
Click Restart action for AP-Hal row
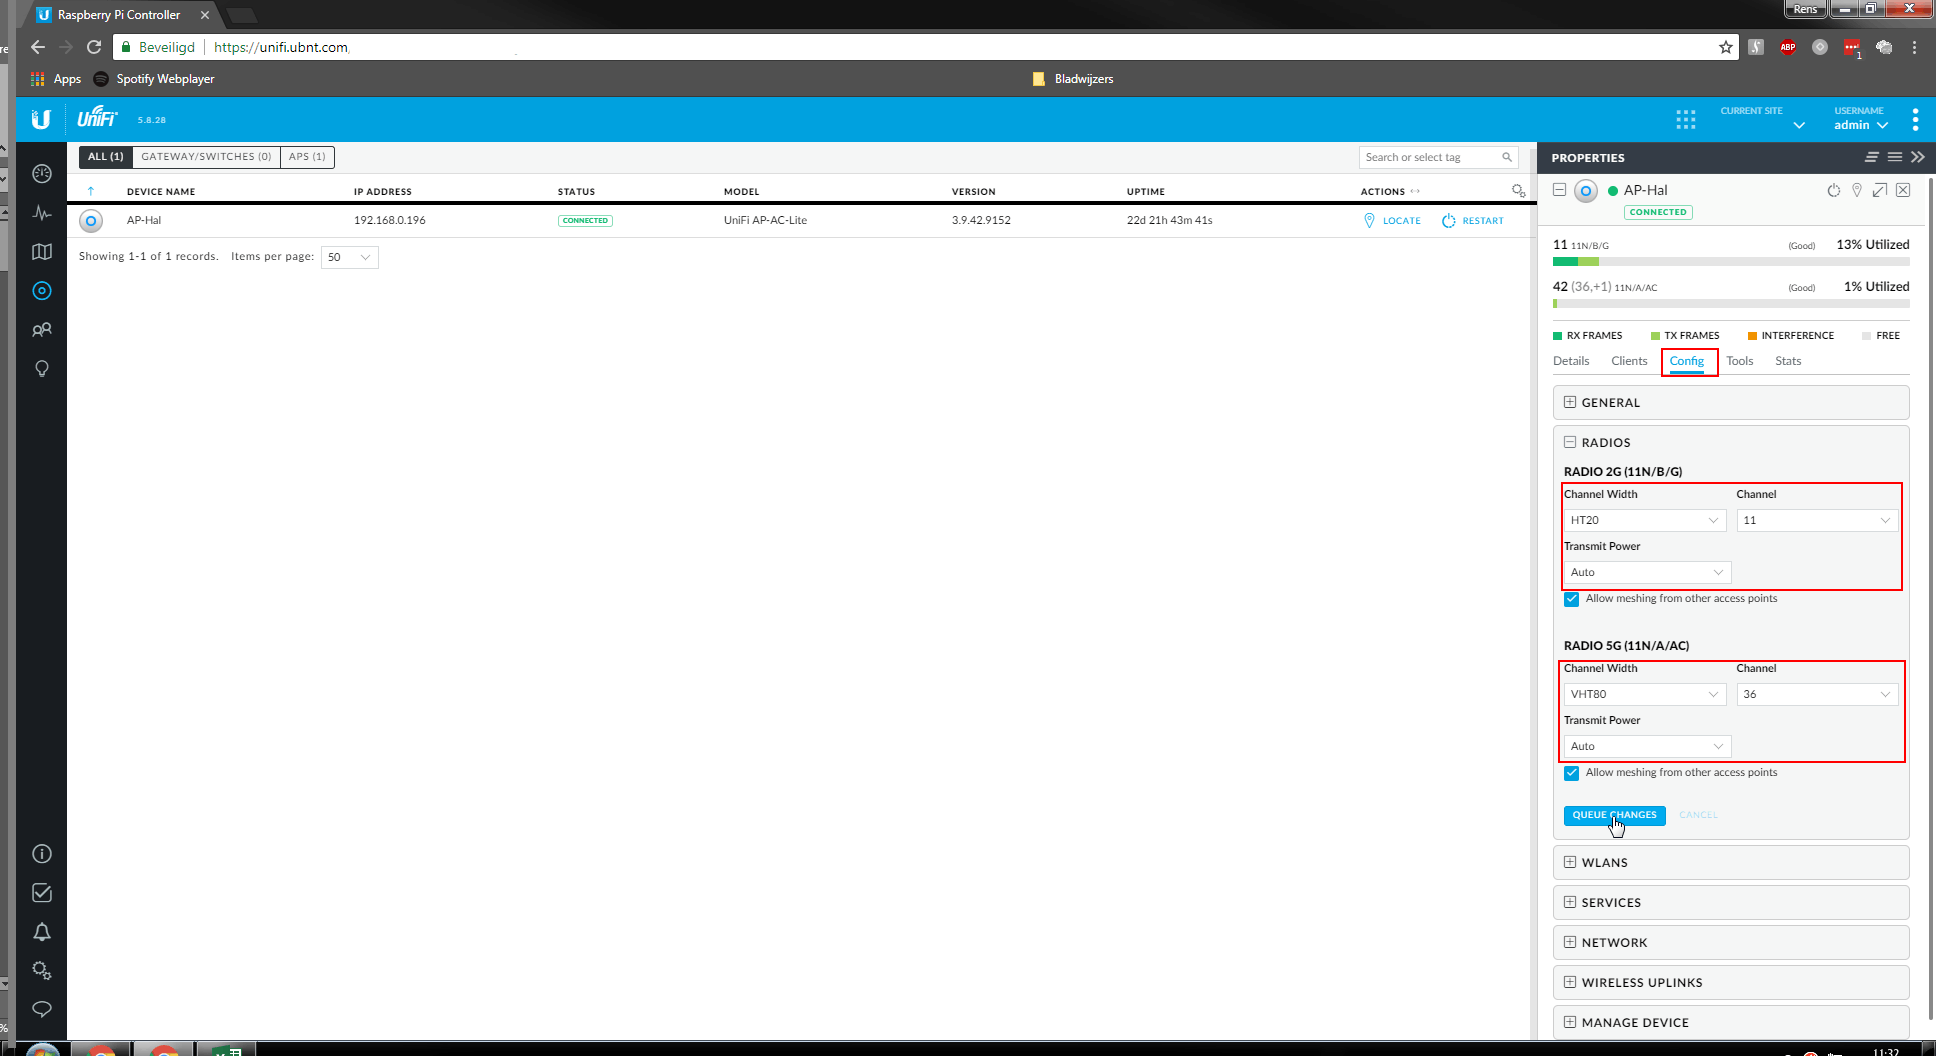pos(1473,221)
